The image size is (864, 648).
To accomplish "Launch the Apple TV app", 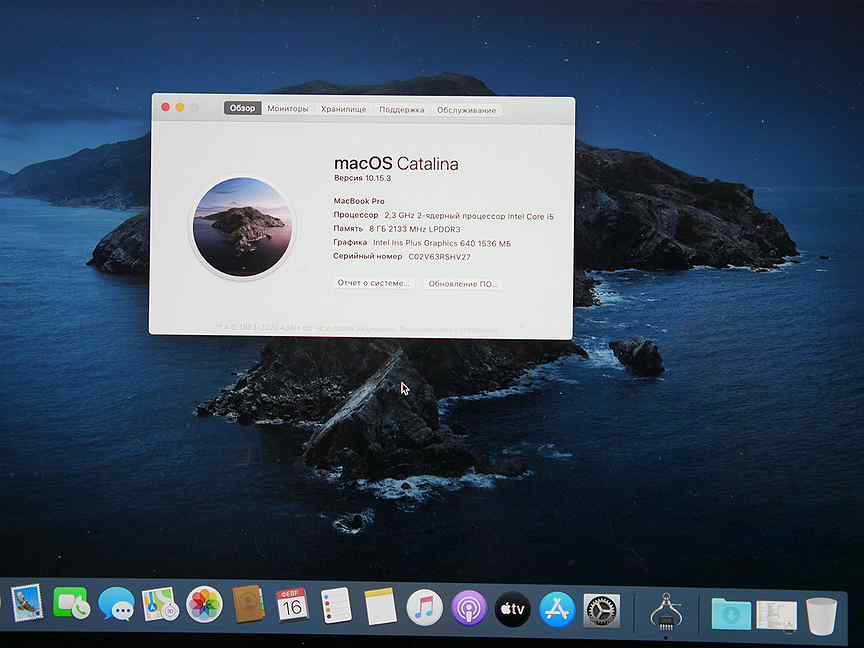I will pos(512,609).
